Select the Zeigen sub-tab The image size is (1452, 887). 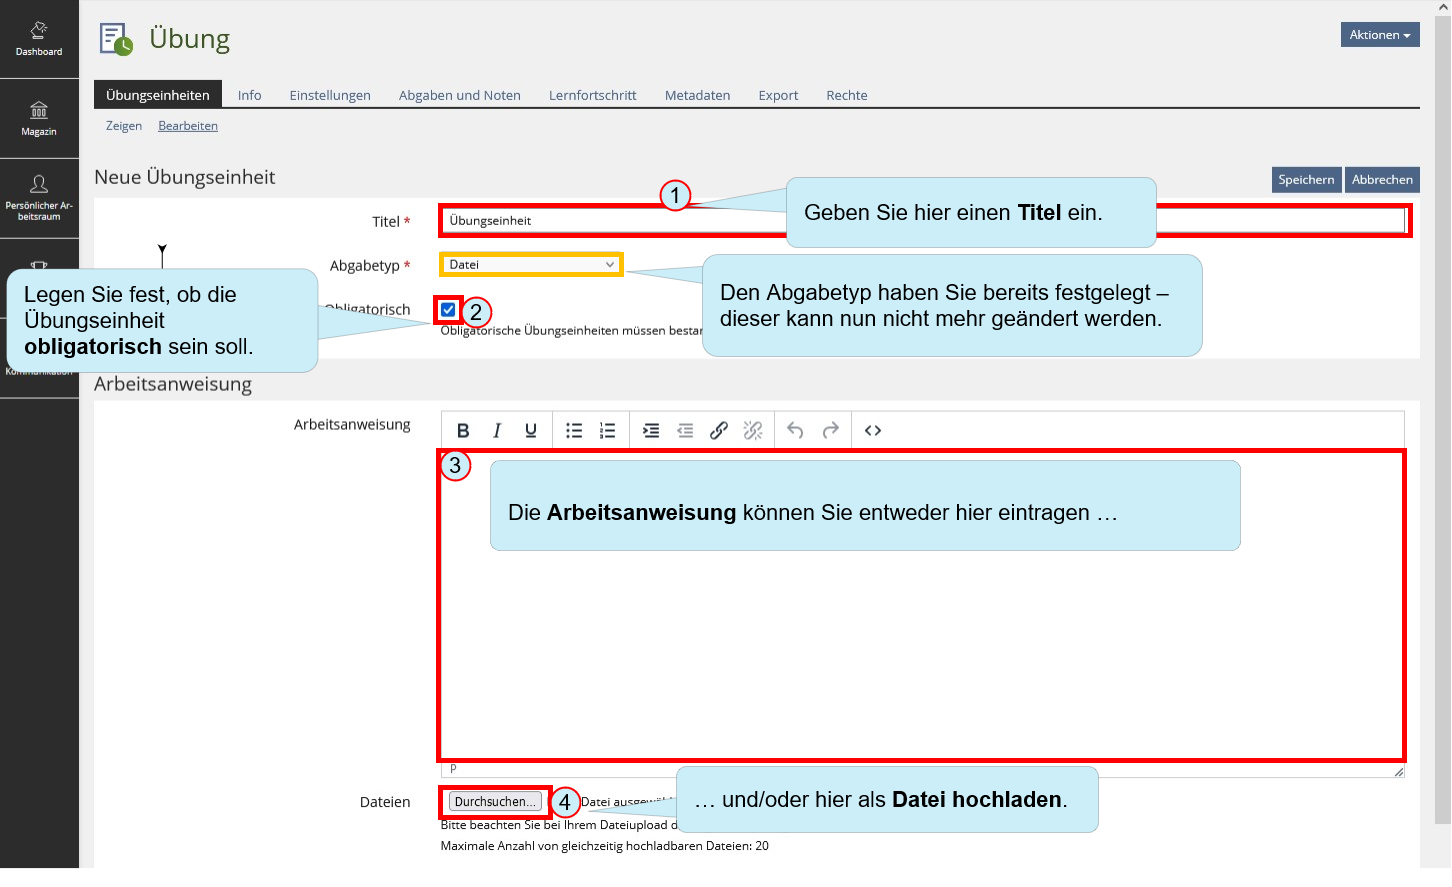click(x=124, y=126)
